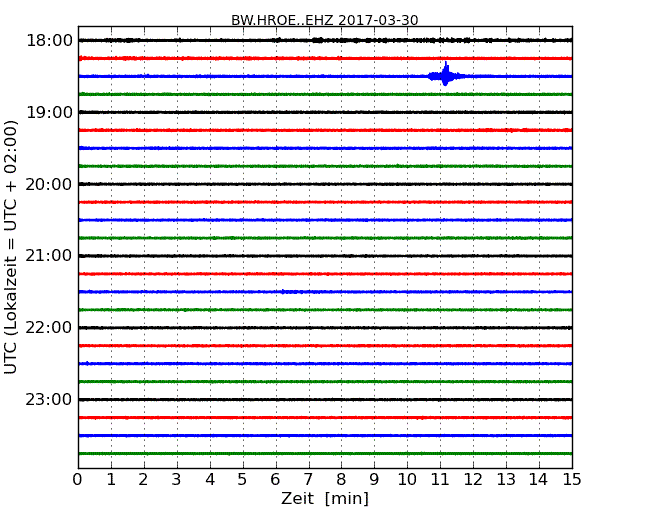
Task: Click the x-axis tick label 0
Action: click(x=78, y=480)
